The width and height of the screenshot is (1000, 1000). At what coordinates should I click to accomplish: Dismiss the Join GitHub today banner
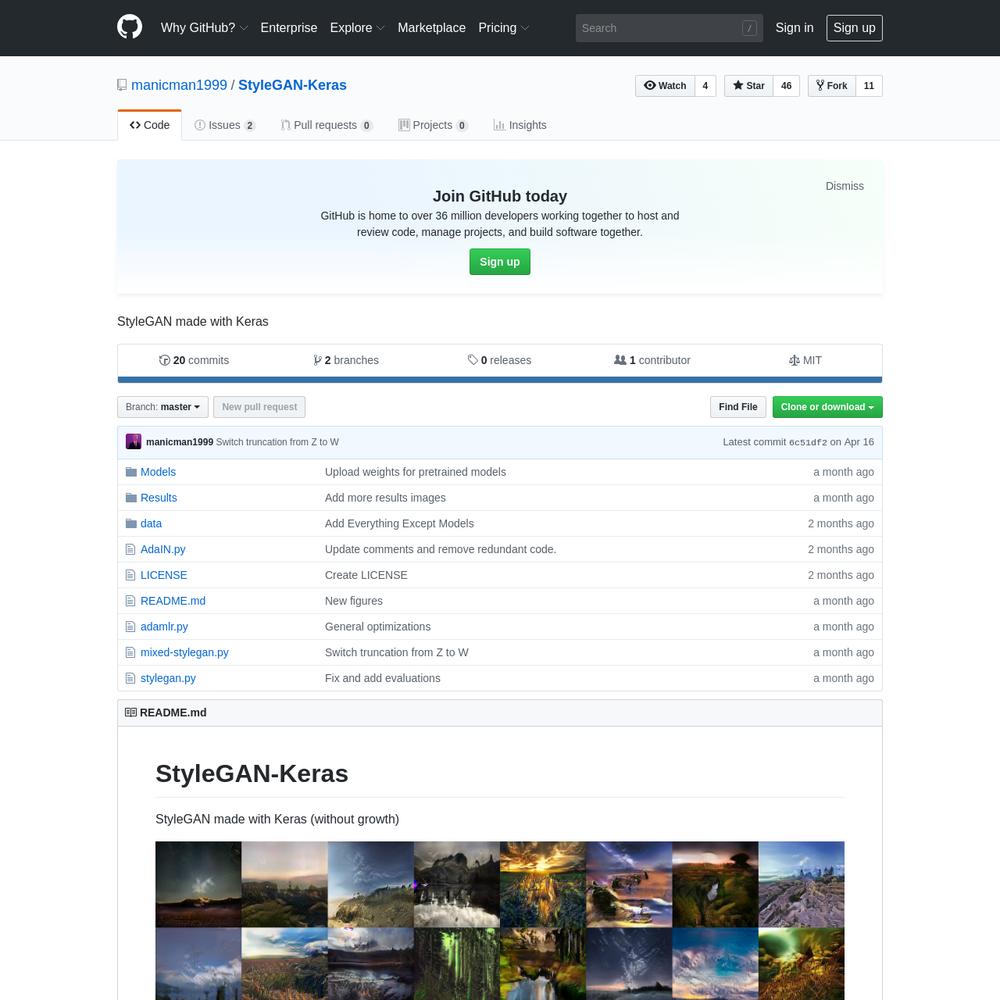point(844,186)
